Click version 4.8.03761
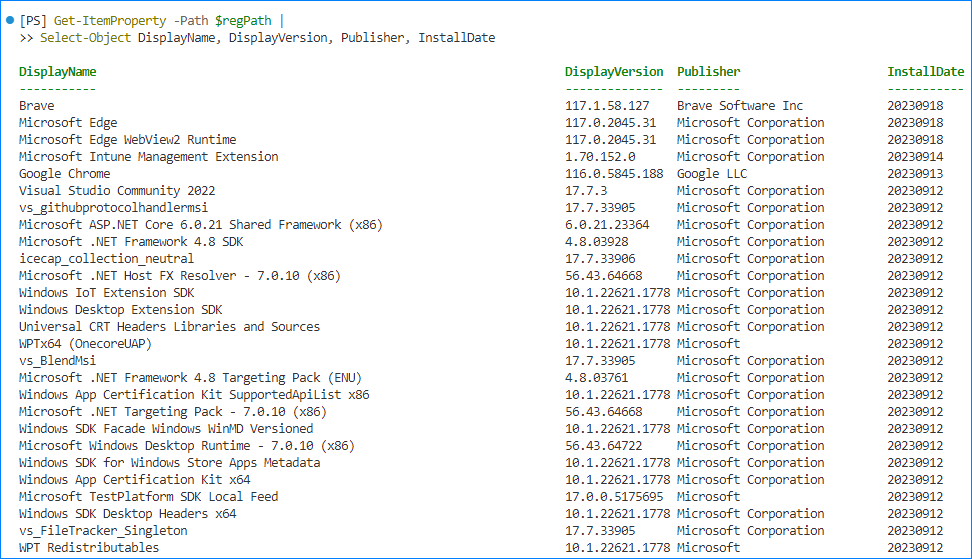The width and height of the screenshot is (972, 559). click(x=596, y=378)
